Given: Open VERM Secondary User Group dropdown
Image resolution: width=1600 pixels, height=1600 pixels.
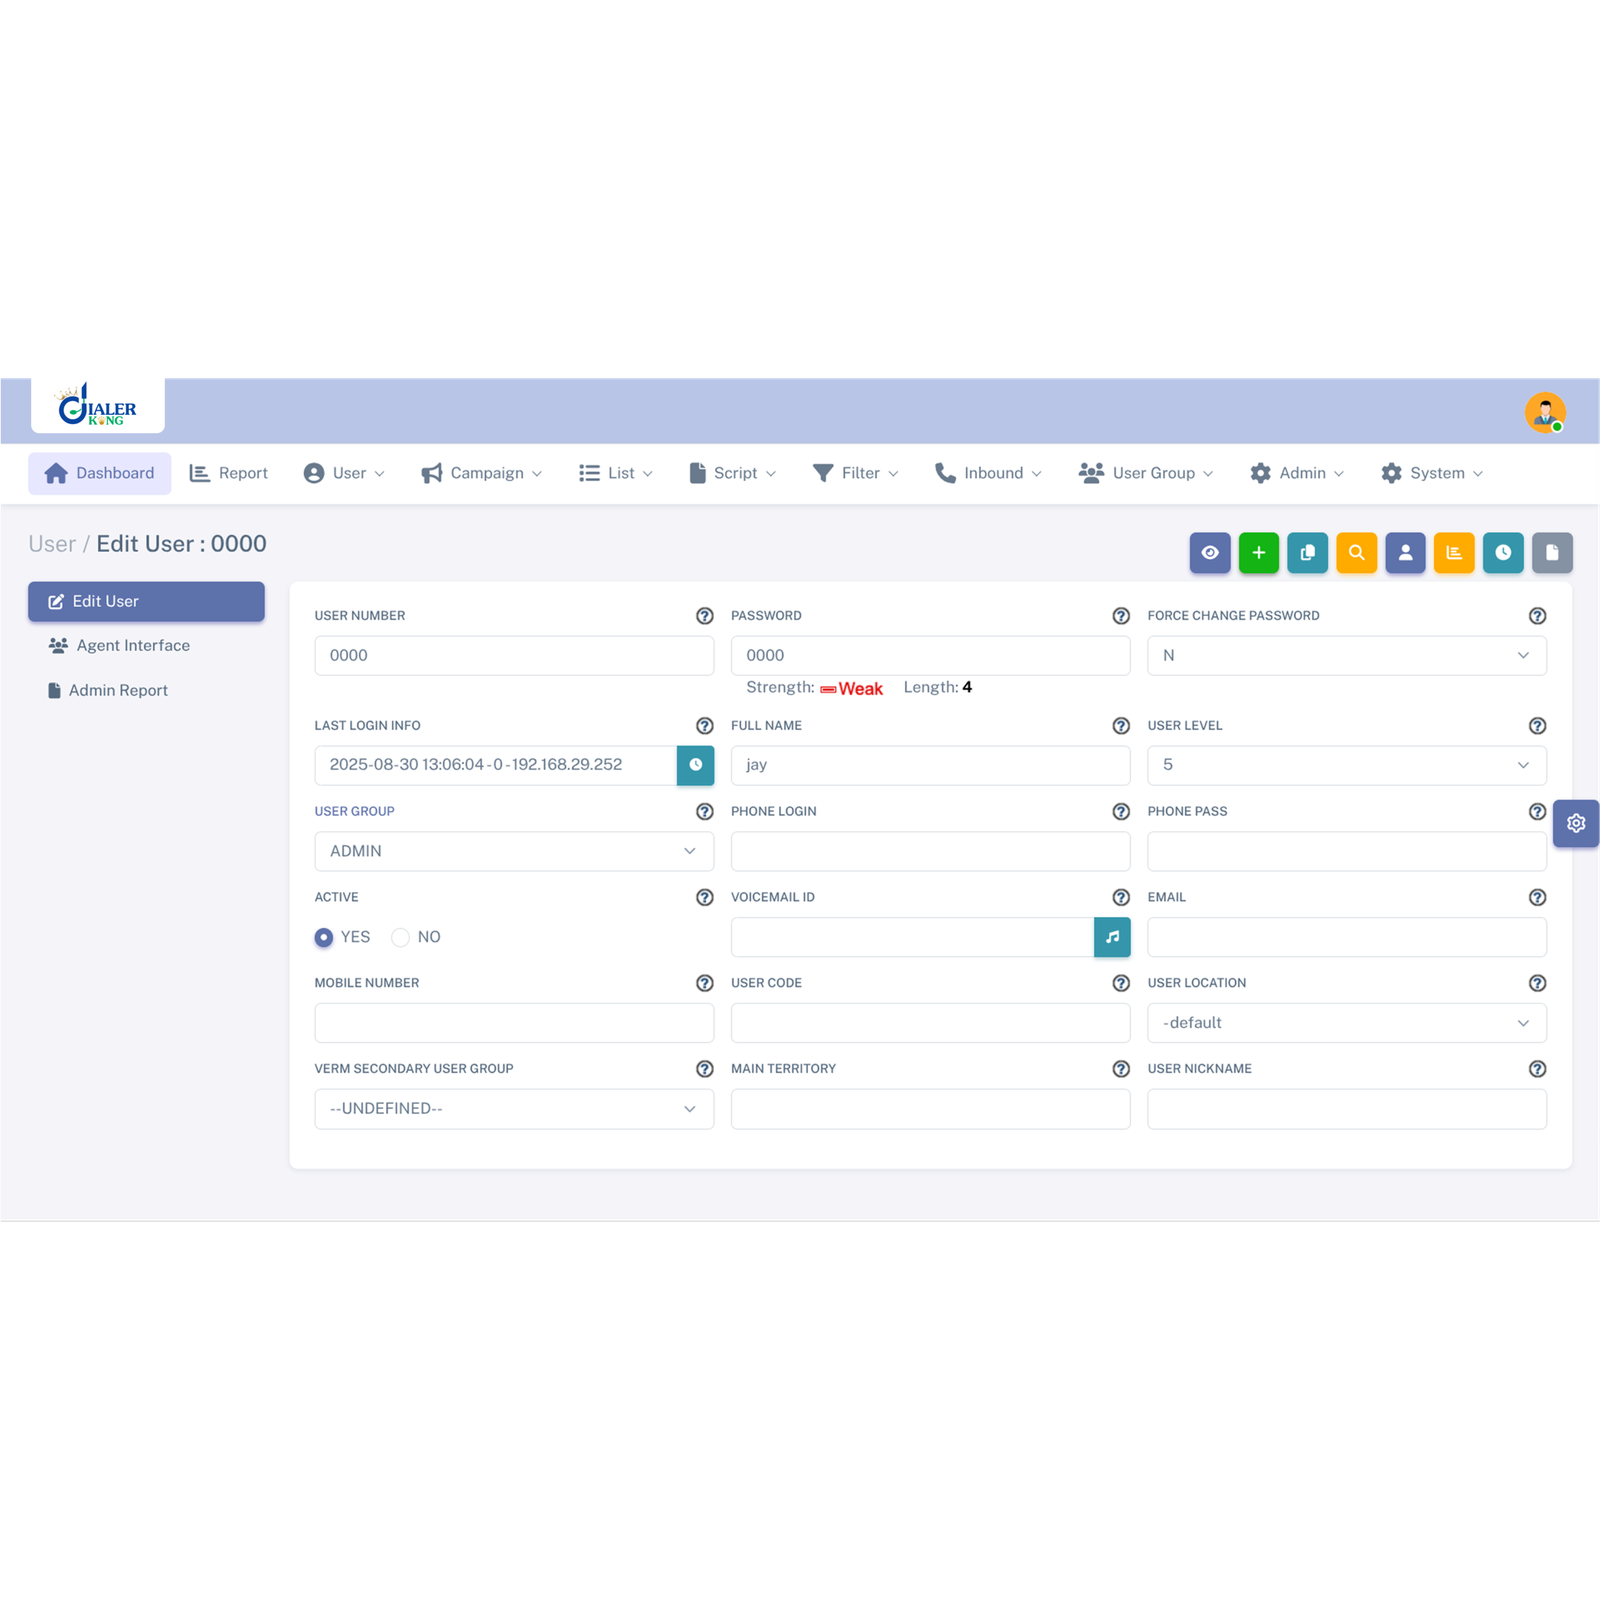Looking at the screenshot, I should click(x=514, y=1109).
